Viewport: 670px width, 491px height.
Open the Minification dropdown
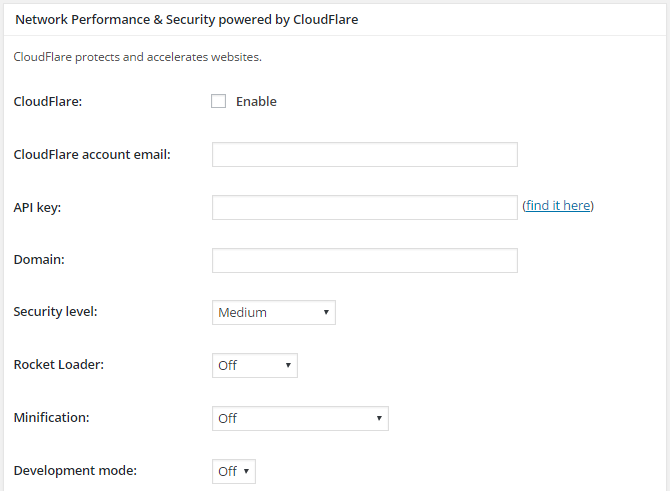[300, 418]
